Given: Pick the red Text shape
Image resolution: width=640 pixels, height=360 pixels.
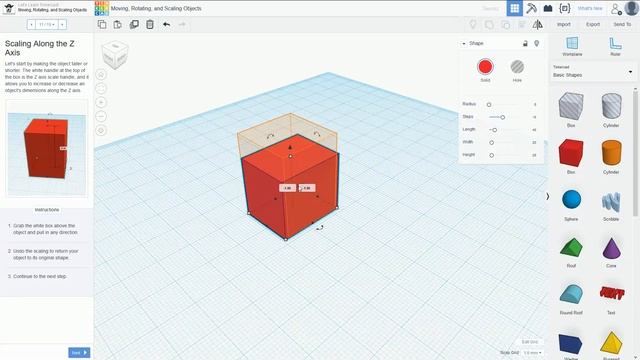Looking at the screenshot, I should click(x=611, y=293).
